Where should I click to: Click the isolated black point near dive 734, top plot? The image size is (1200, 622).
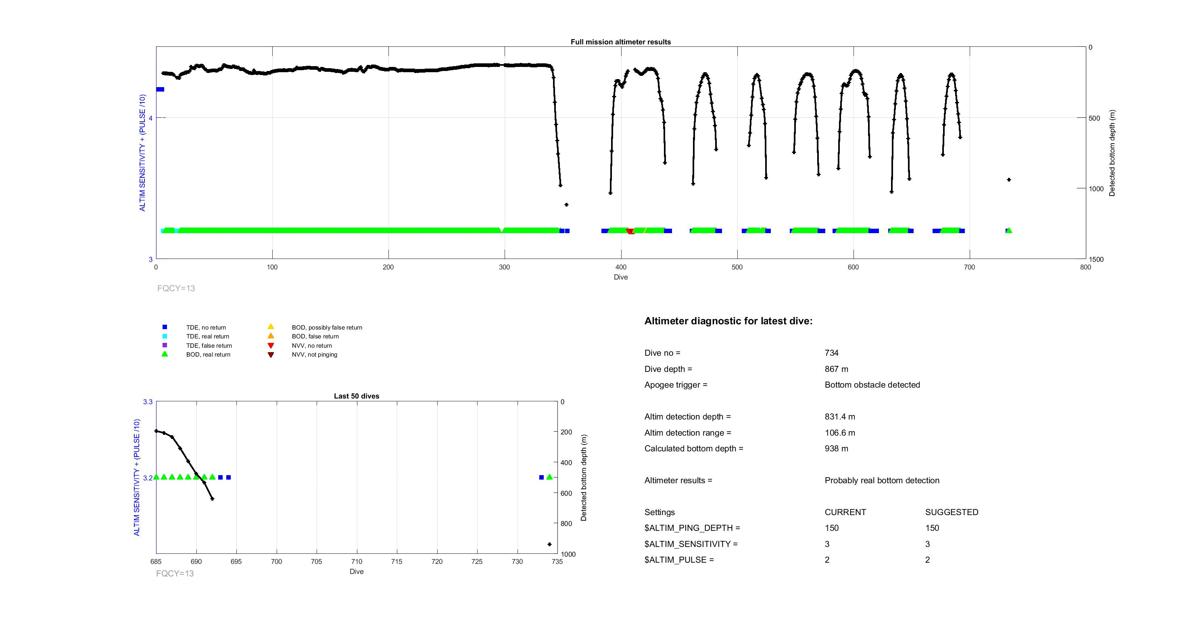(x=1009, y=180)
